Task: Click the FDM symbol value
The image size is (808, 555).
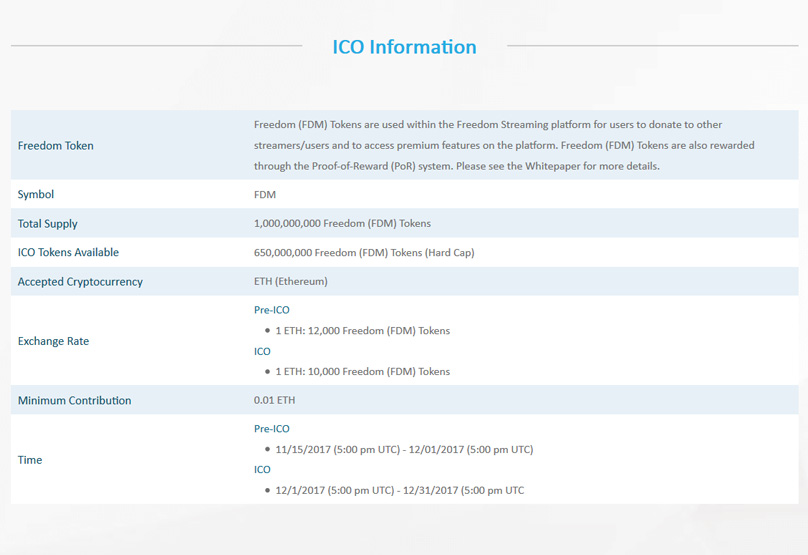Action: (x=265, y=195)
